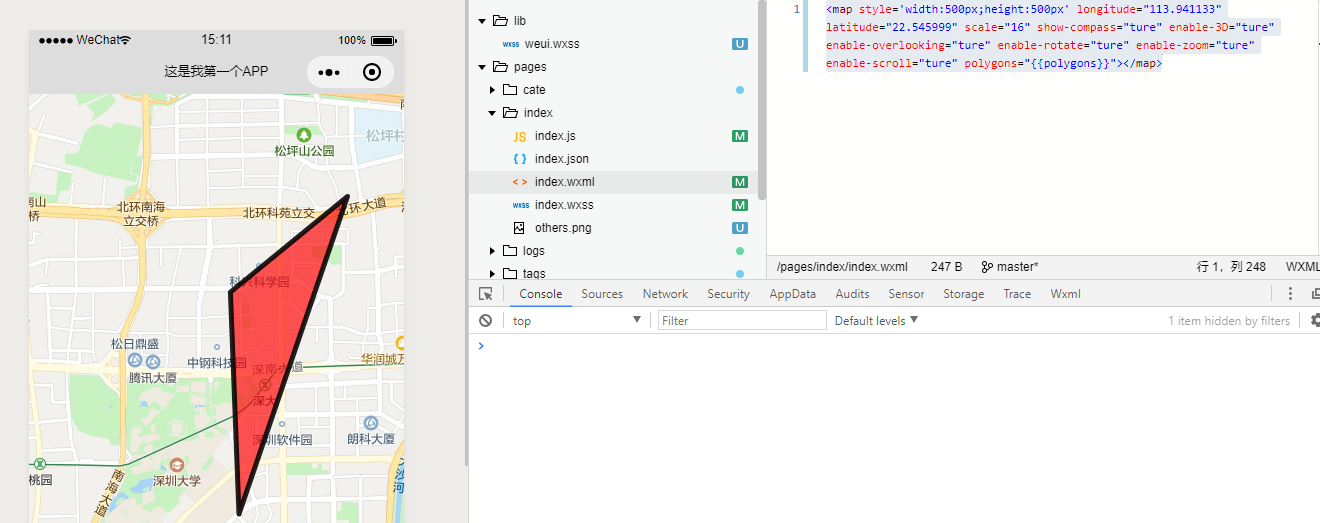Switch to the AppData tab
The image size is (1320, 523).
click(x=792, y=294)
